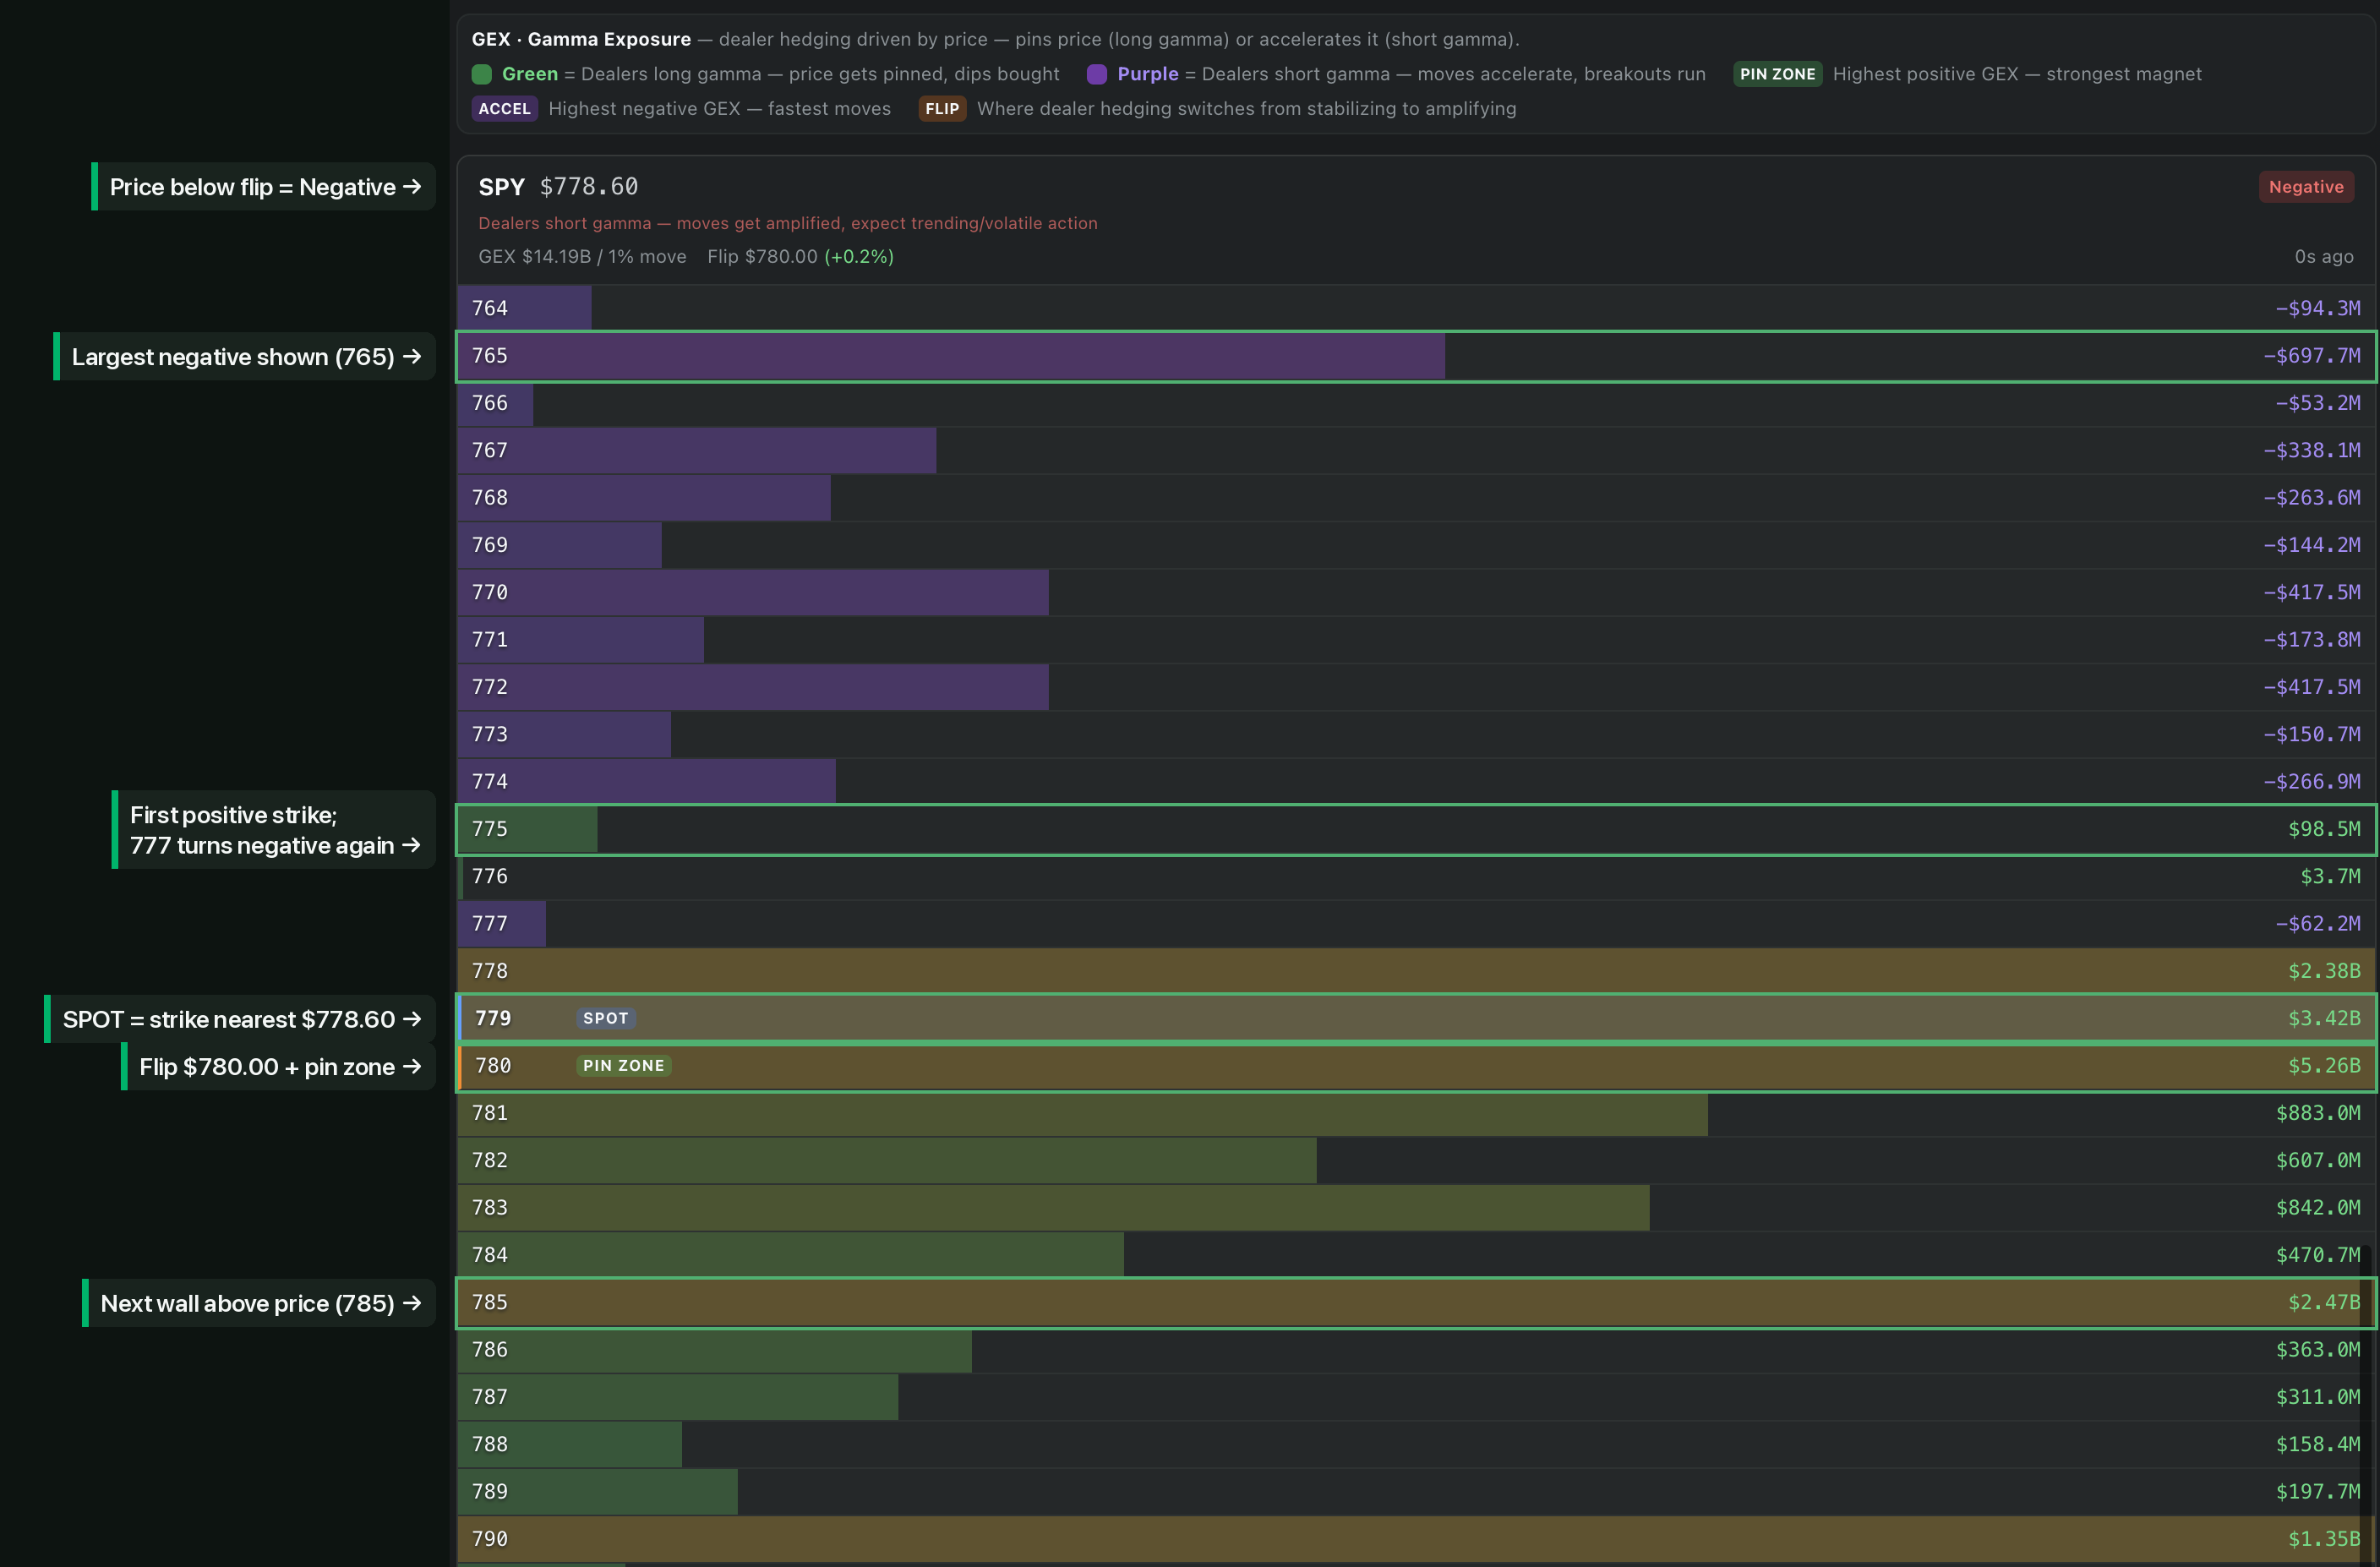Image resolution: width=2380 pixels, height=1567 pixels.
Task: Click the SPOT tag on strike 779
Action: pyautogui.click(x=606, y=1018)
